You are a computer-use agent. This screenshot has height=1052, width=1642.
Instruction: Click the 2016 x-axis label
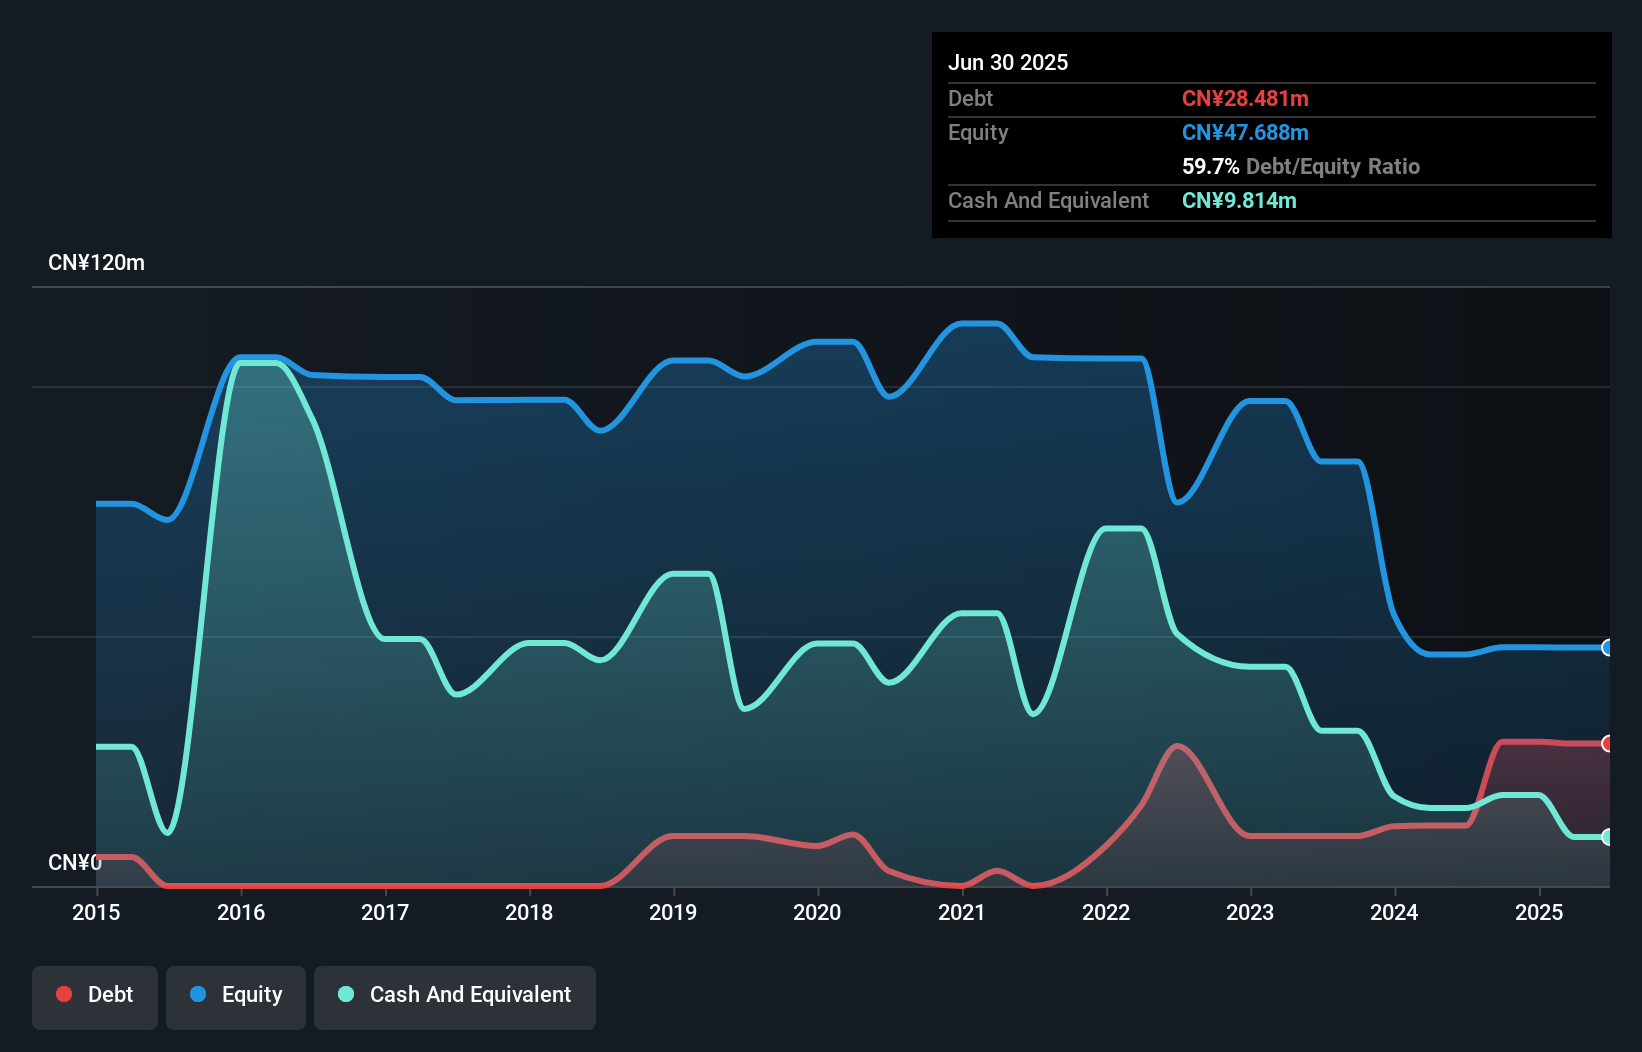pos(241,912)
